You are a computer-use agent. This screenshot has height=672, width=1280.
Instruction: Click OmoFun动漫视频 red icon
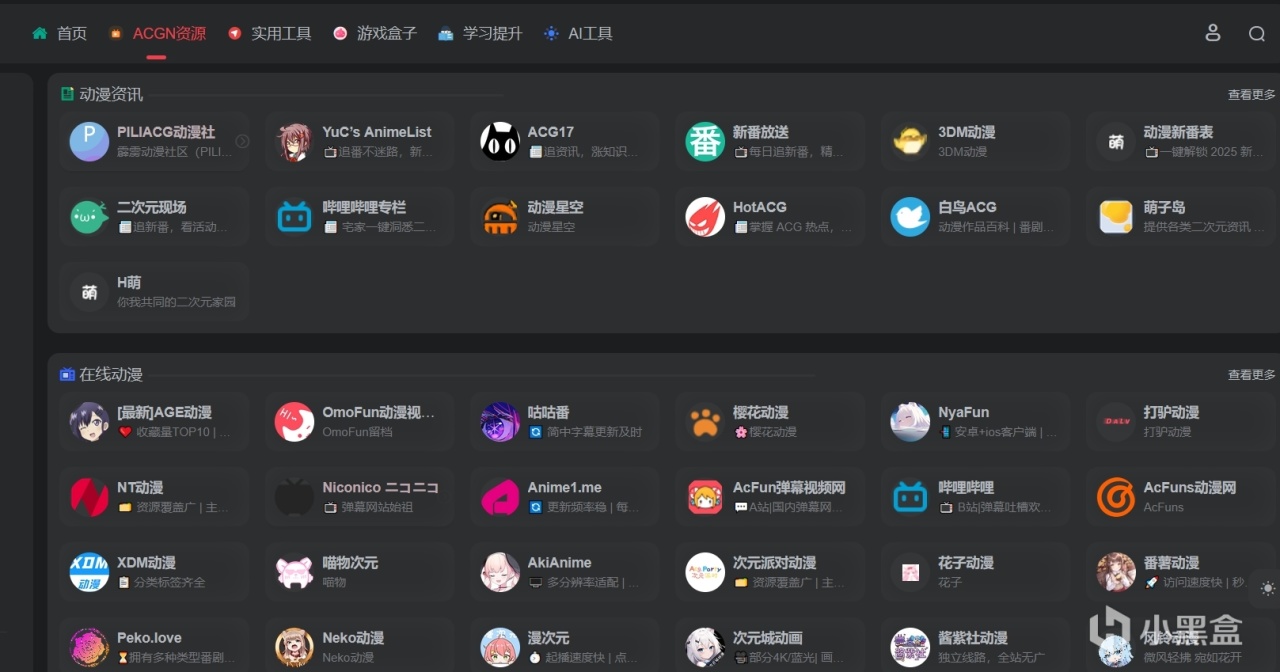pyautogui.click(x=294, y=422)
